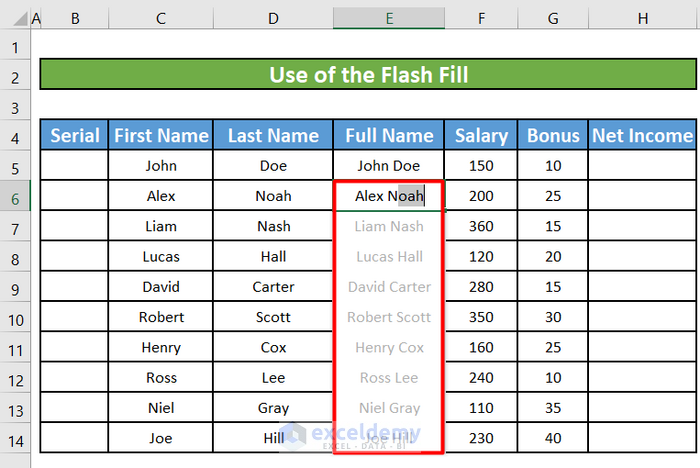
Task: Click the last name cell 'Scott'
Action: [x=273, y=317]
